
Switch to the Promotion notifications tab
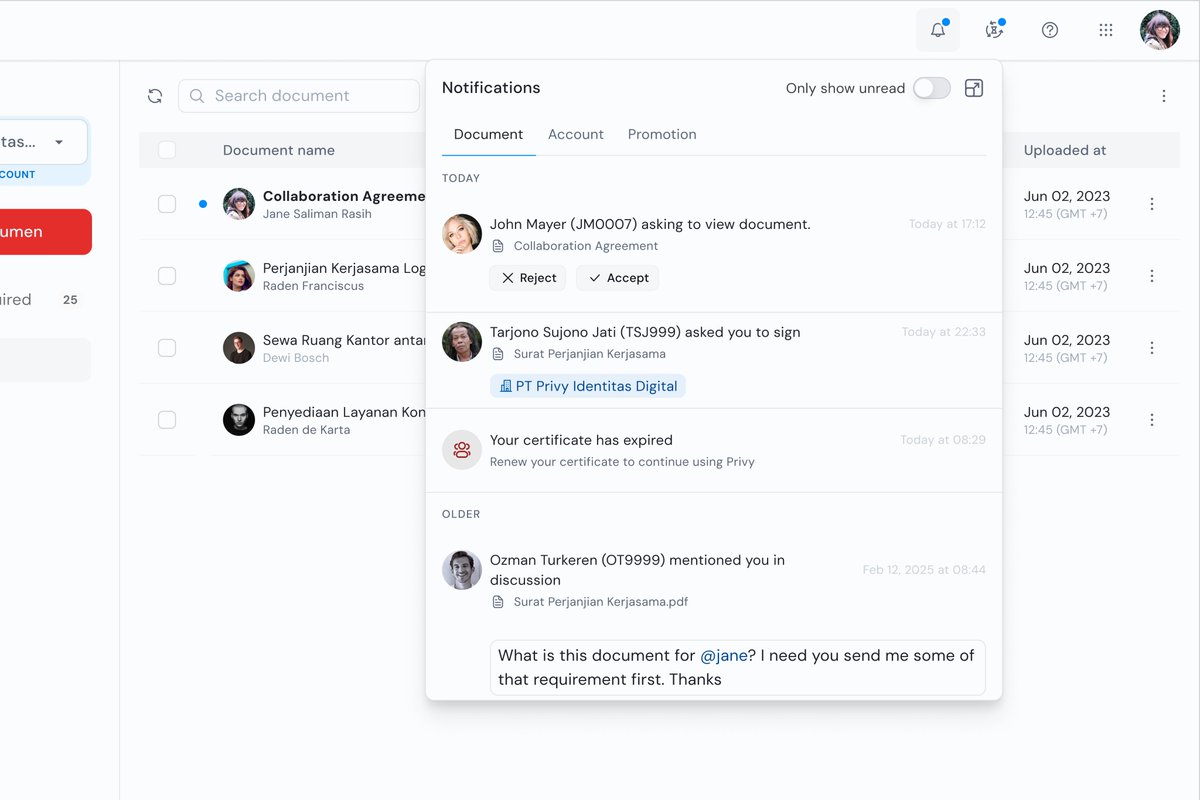coord(662,134)
